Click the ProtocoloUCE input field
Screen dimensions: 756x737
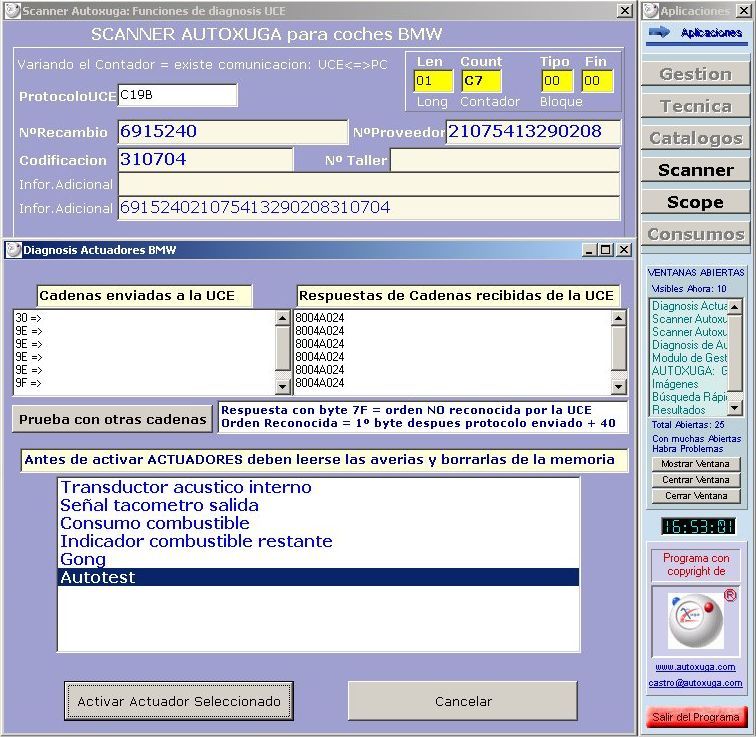(177, 95)
